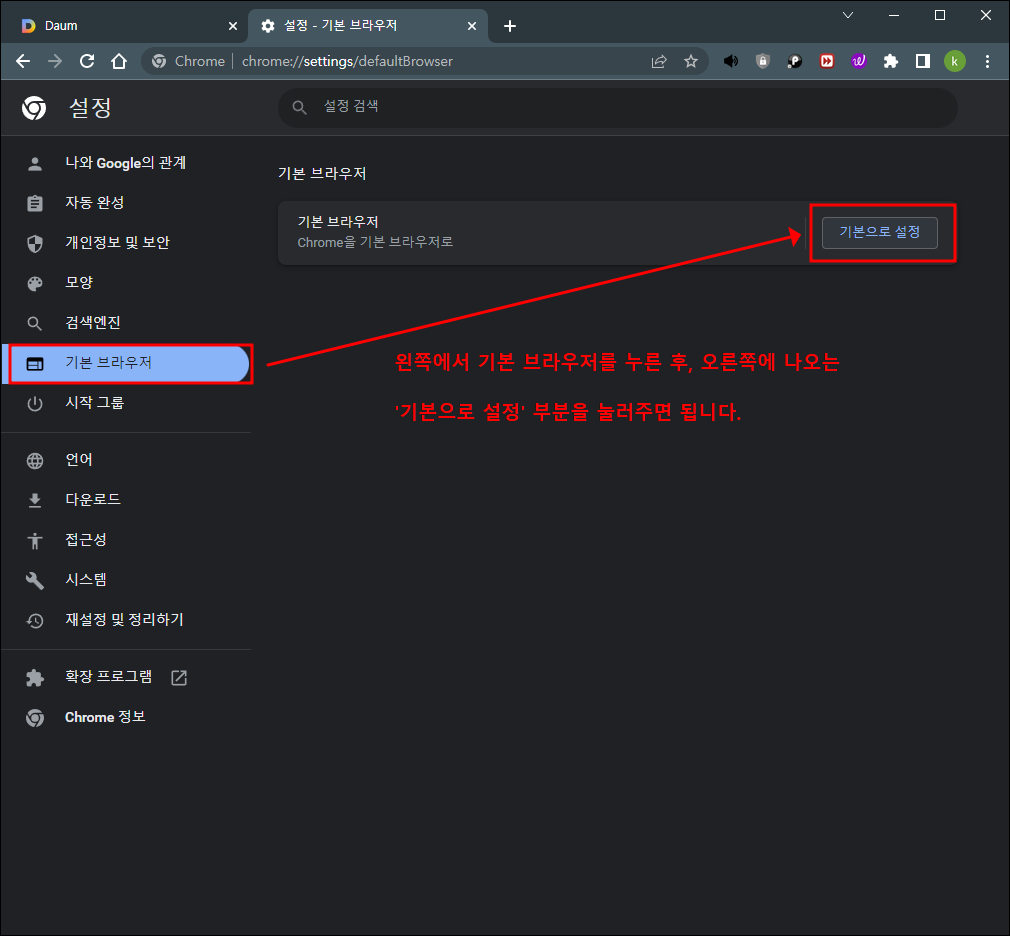Click the shield lock extension icon

click(763, 61)
